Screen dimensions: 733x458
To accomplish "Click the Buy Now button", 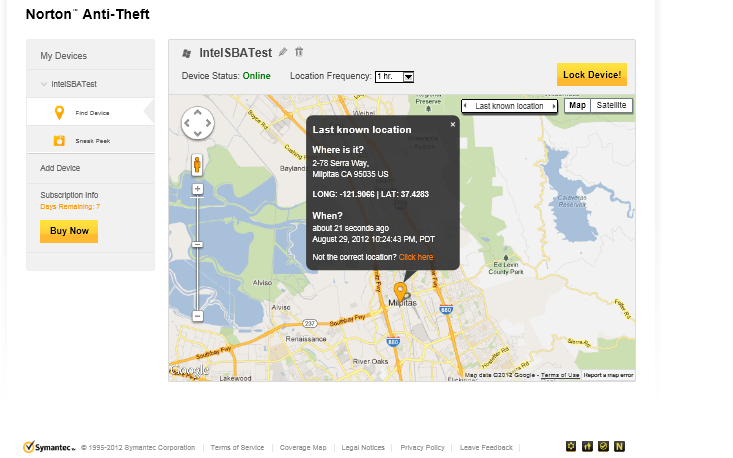I will click(69, 231).
